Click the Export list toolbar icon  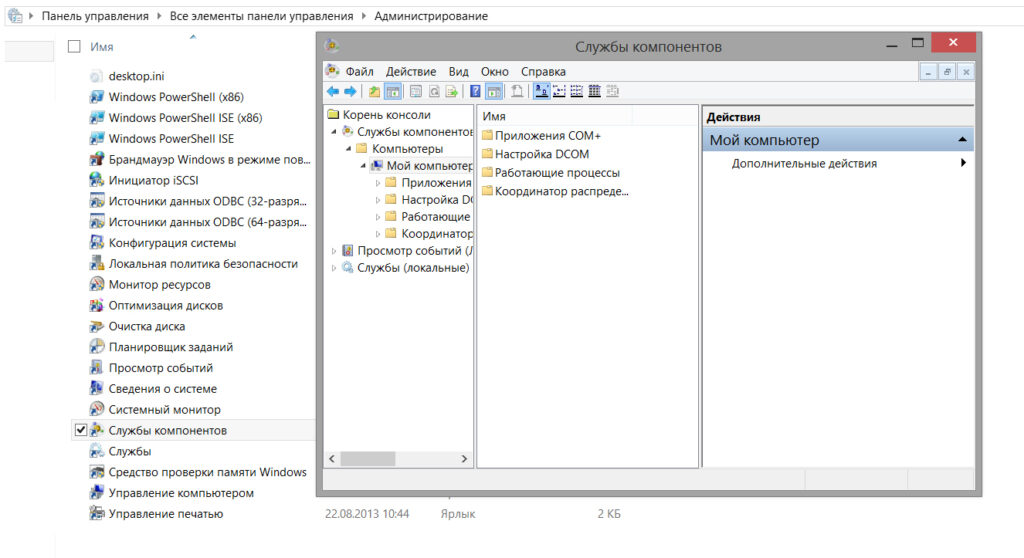(x=451, y=91)
